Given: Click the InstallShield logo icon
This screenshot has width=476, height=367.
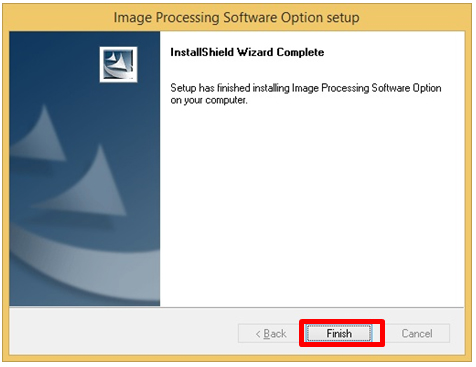Looking at the screenshot, I should pos(118,64).
